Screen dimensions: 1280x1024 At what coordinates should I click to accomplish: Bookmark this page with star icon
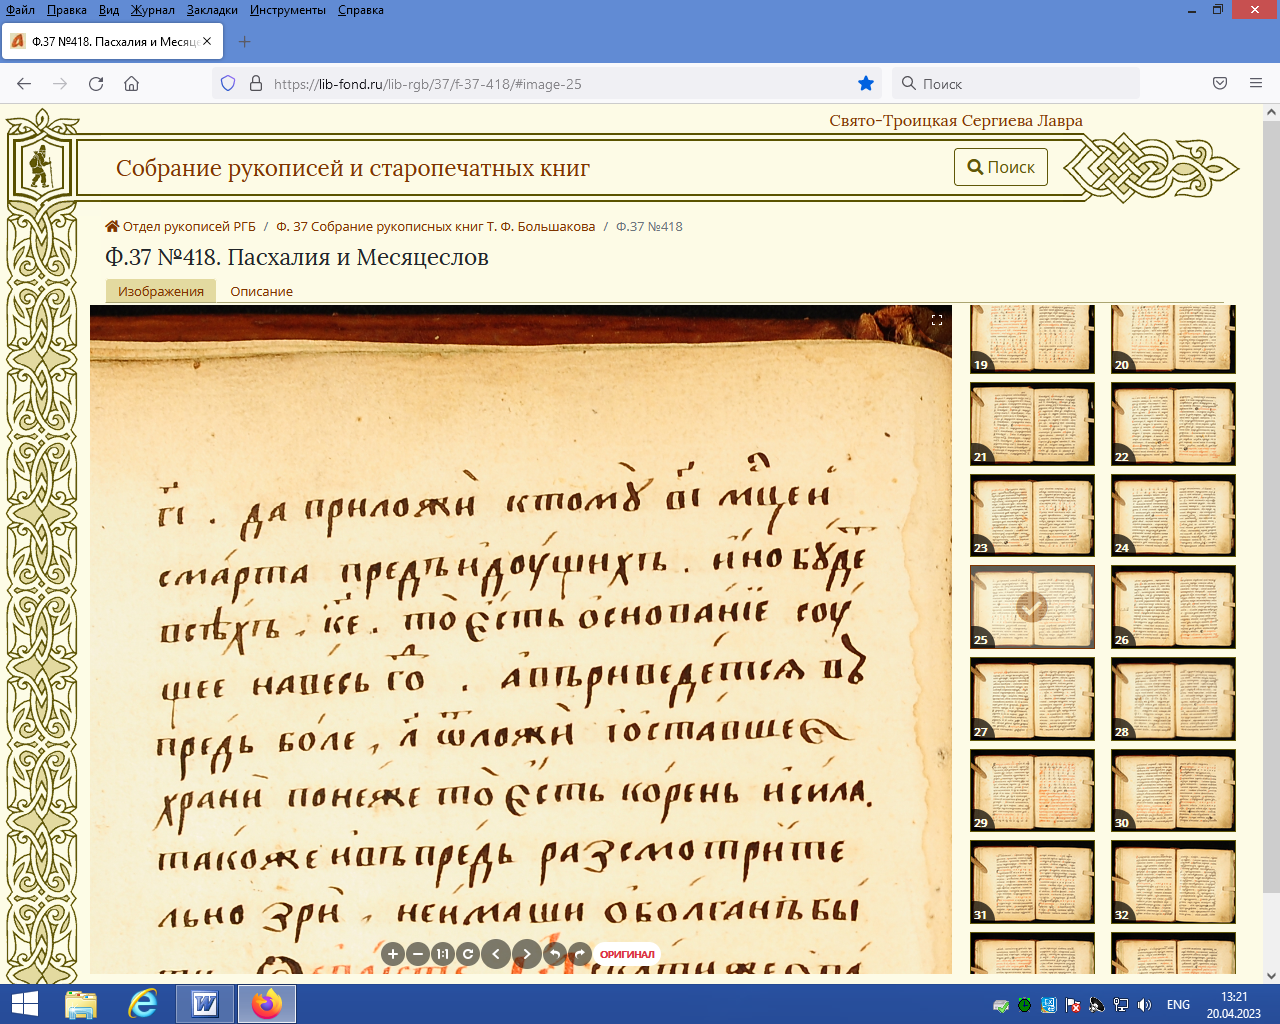pos(866,84)
